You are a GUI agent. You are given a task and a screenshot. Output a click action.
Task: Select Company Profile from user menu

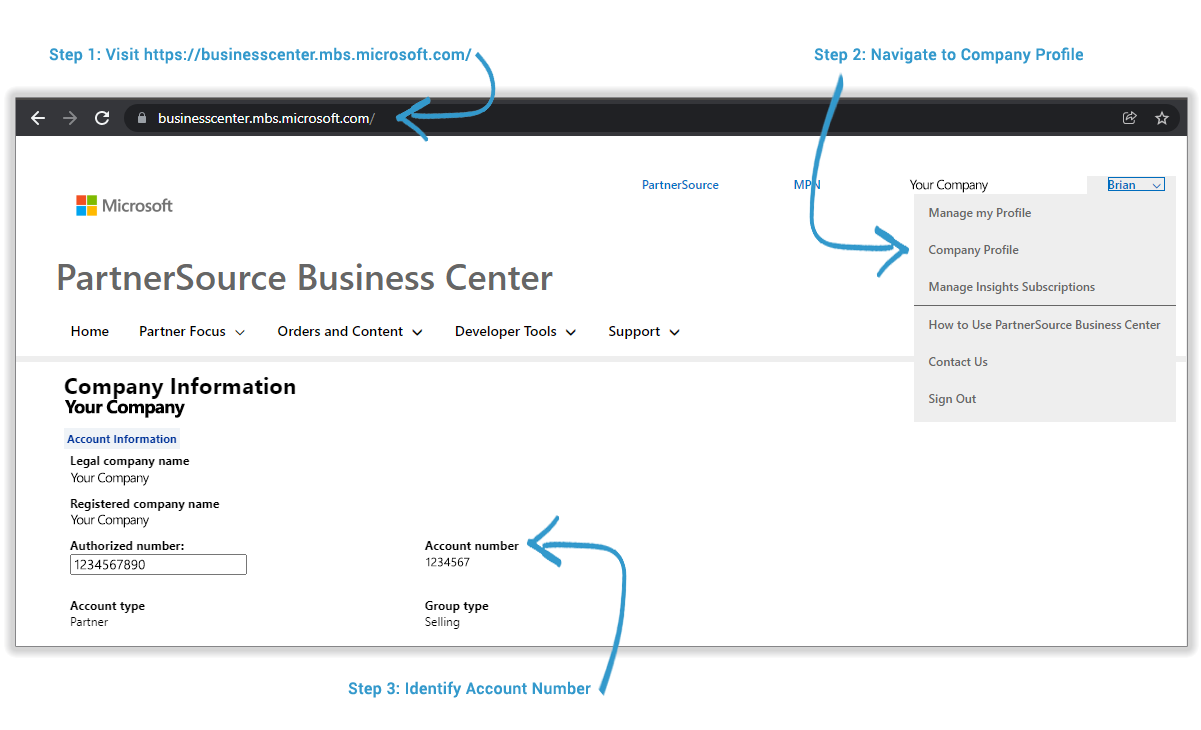[973, 250]
